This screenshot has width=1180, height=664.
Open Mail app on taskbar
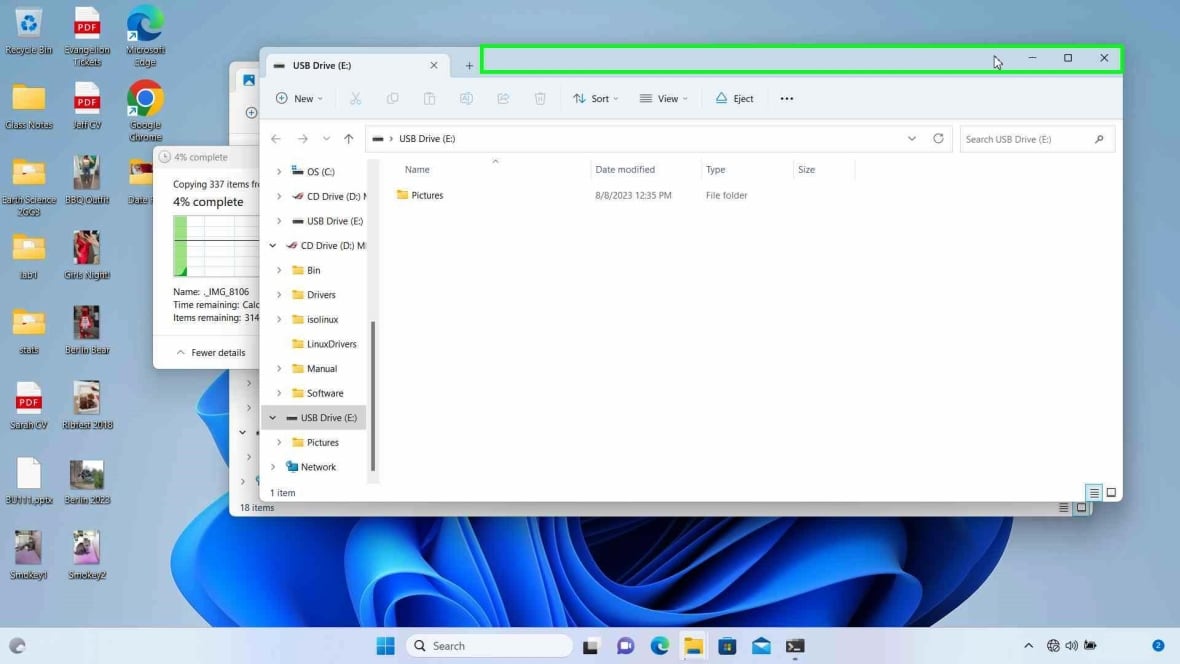click(x=761, y=646)
